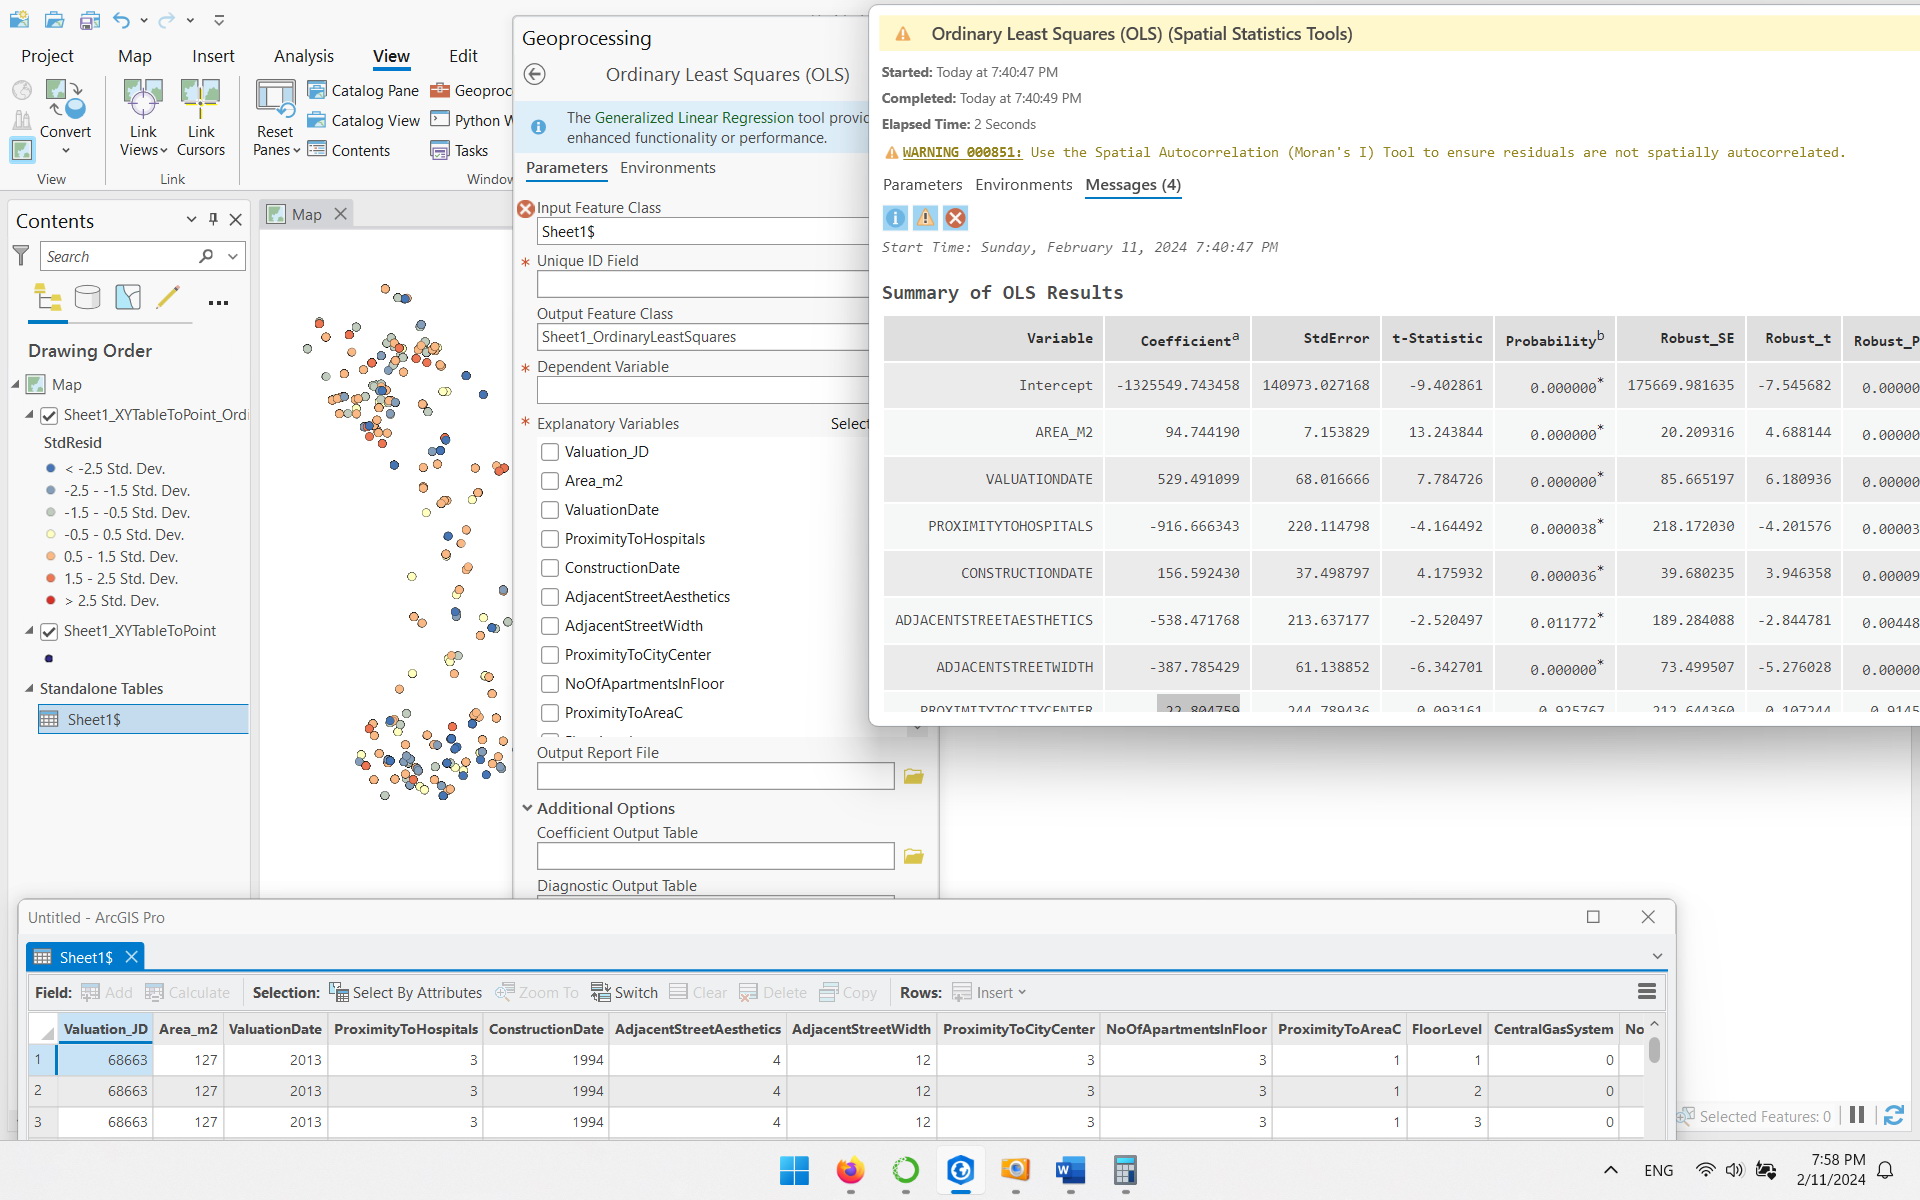
Task: Open table menu hamburger icon
Action: tap(1646, 991)
